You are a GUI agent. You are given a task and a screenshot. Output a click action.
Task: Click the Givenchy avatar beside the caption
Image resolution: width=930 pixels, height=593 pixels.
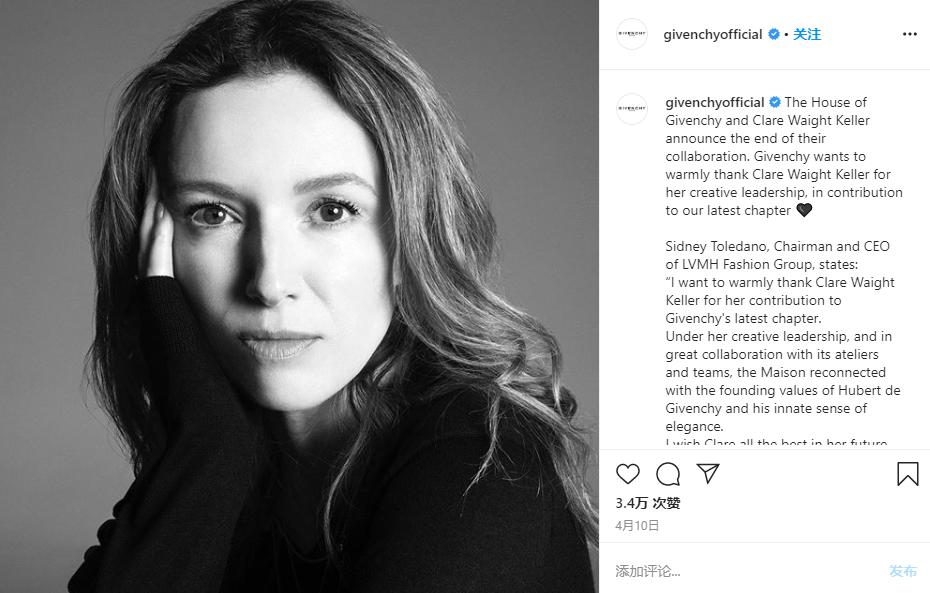(632, 109)
